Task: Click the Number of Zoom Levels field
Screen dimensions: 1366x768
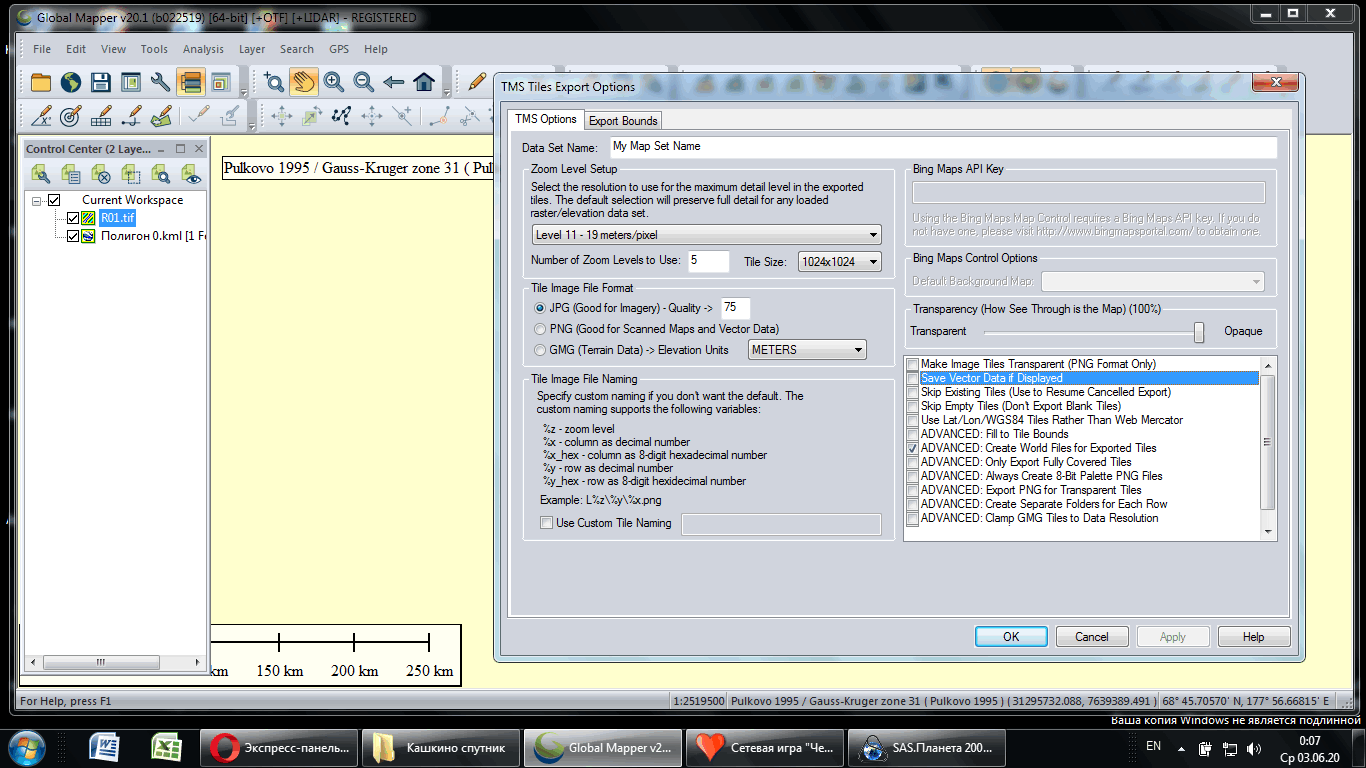Action: click(x=708, y=261)
